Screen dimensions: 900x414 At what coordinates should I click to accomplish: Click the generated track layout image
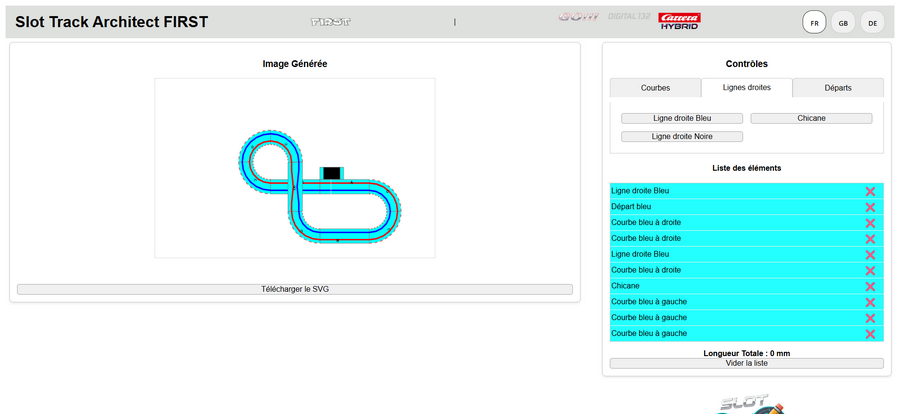pos(295,168)
